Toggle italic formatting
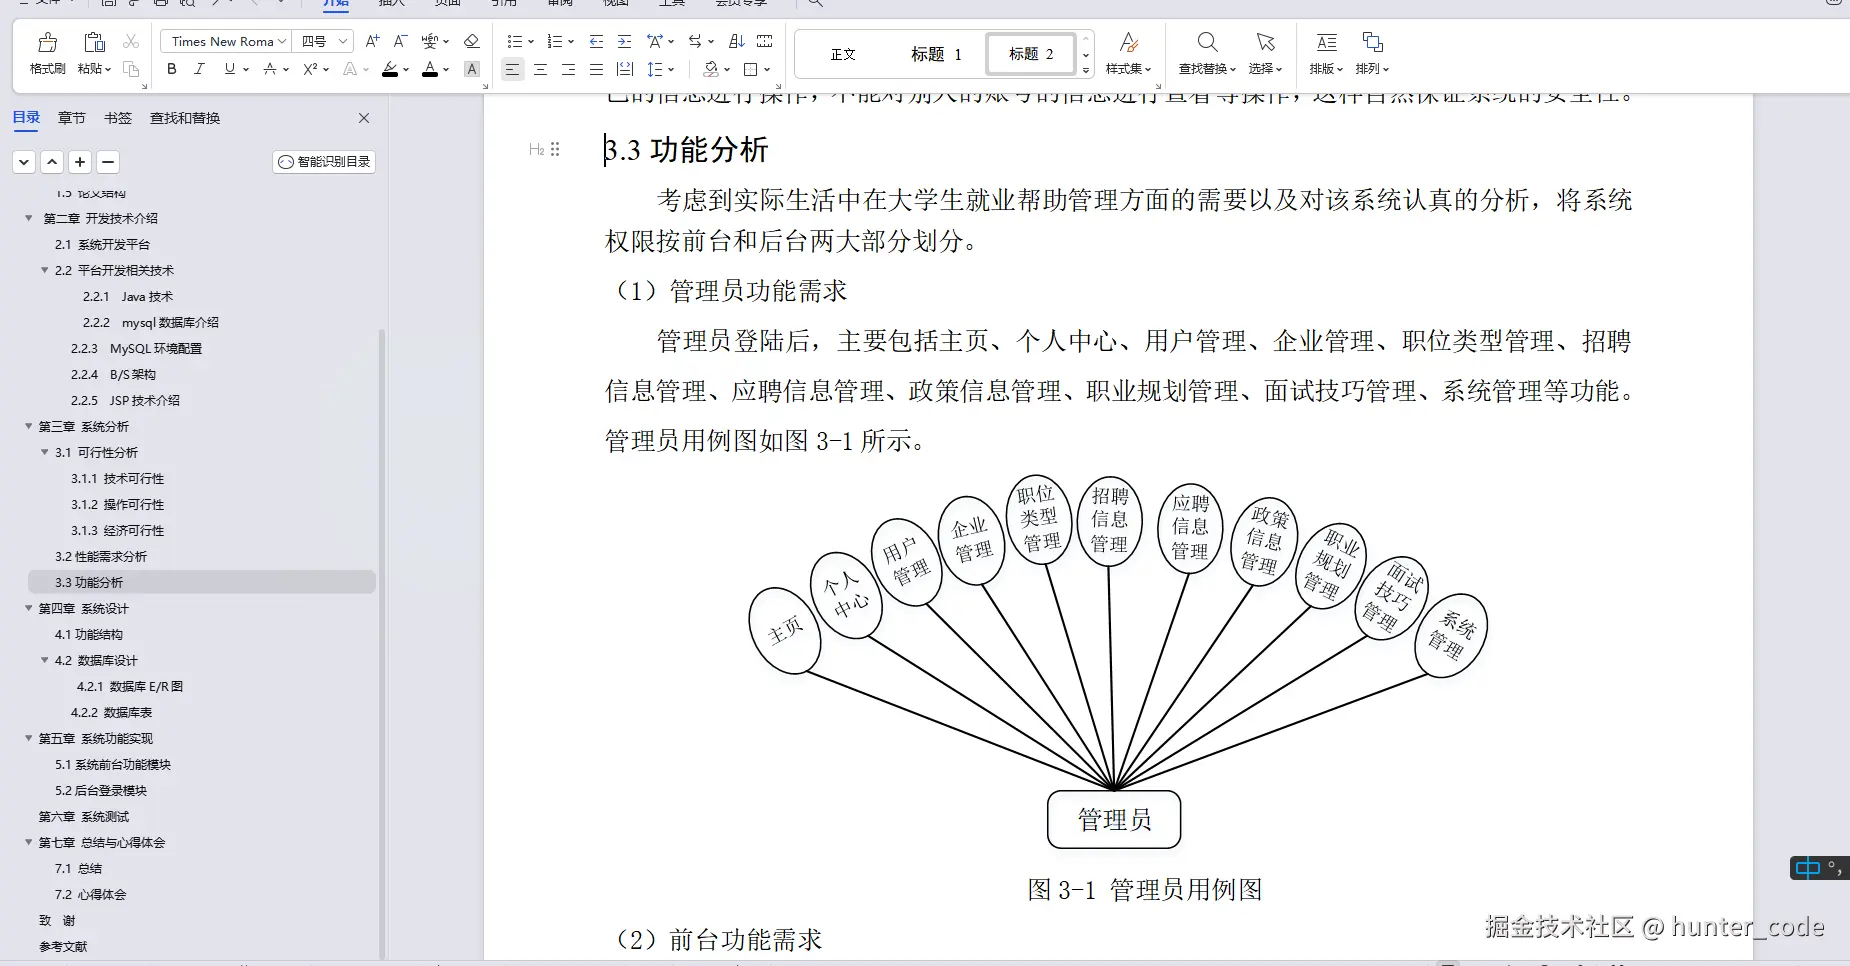1850x966 pixels. (199, 69)
